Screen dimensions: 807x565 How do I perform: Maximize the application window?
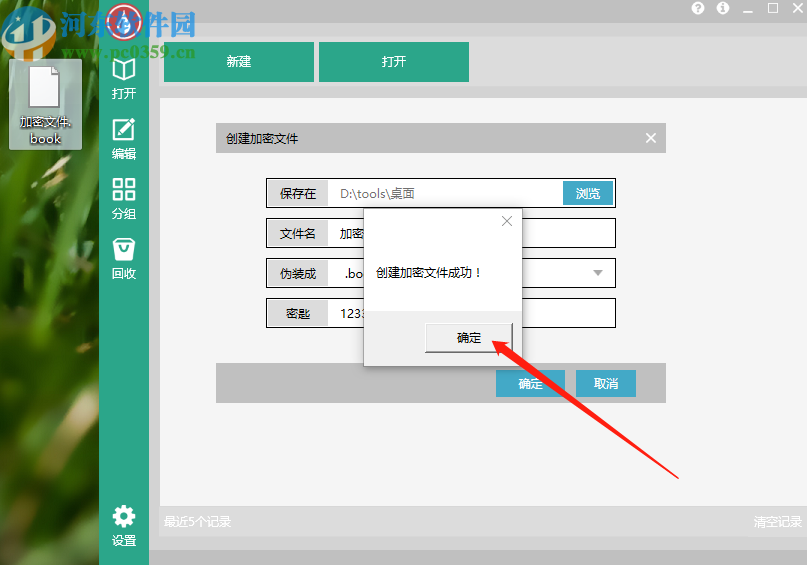(x=773, y=8)
